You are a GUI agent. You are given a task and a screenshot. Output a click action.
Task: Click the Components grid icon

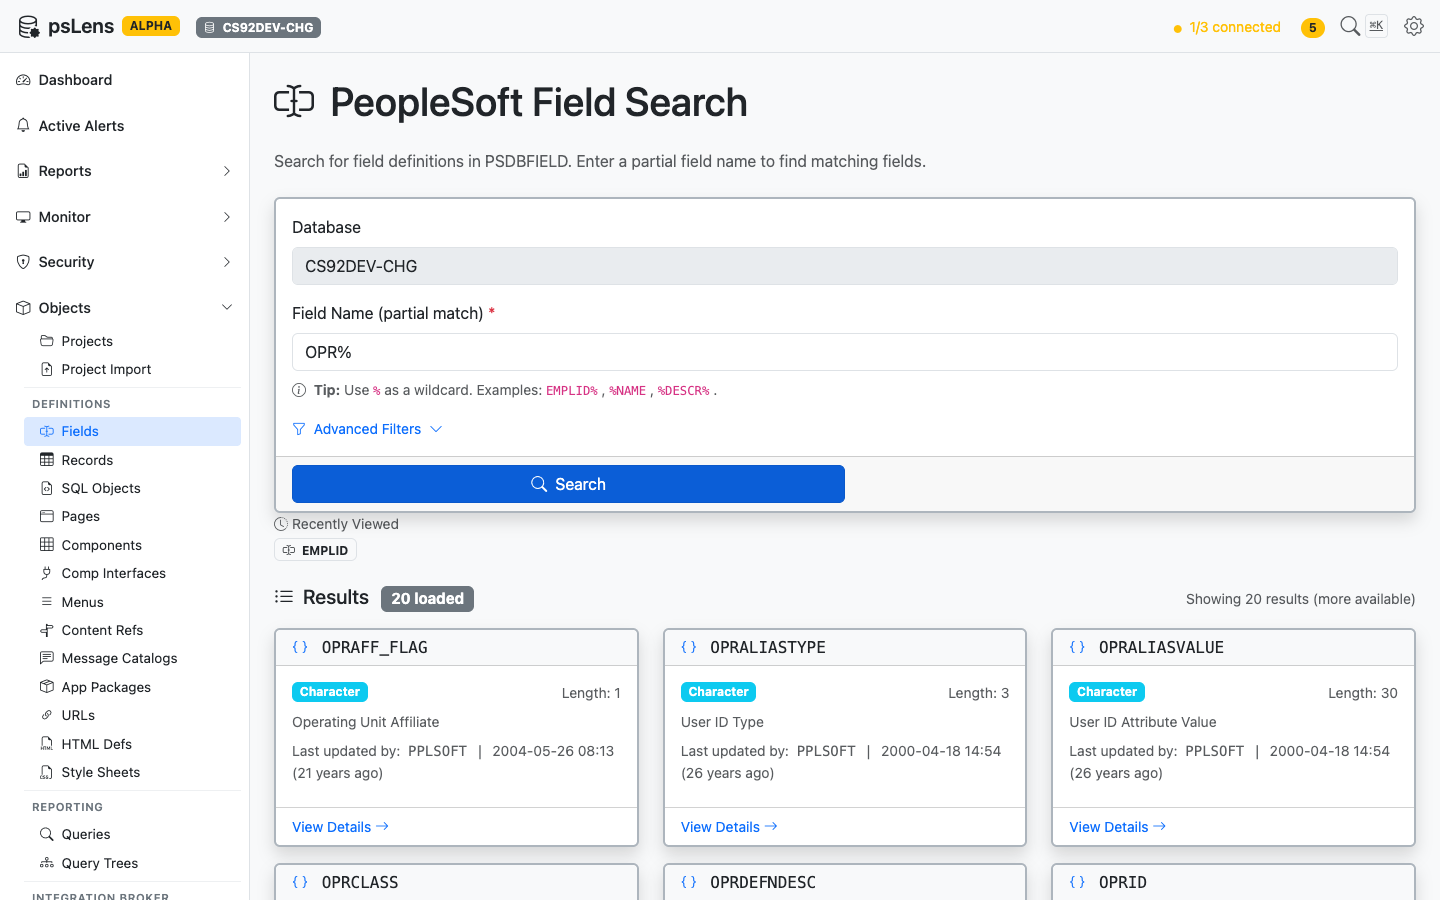coord(46,545)
